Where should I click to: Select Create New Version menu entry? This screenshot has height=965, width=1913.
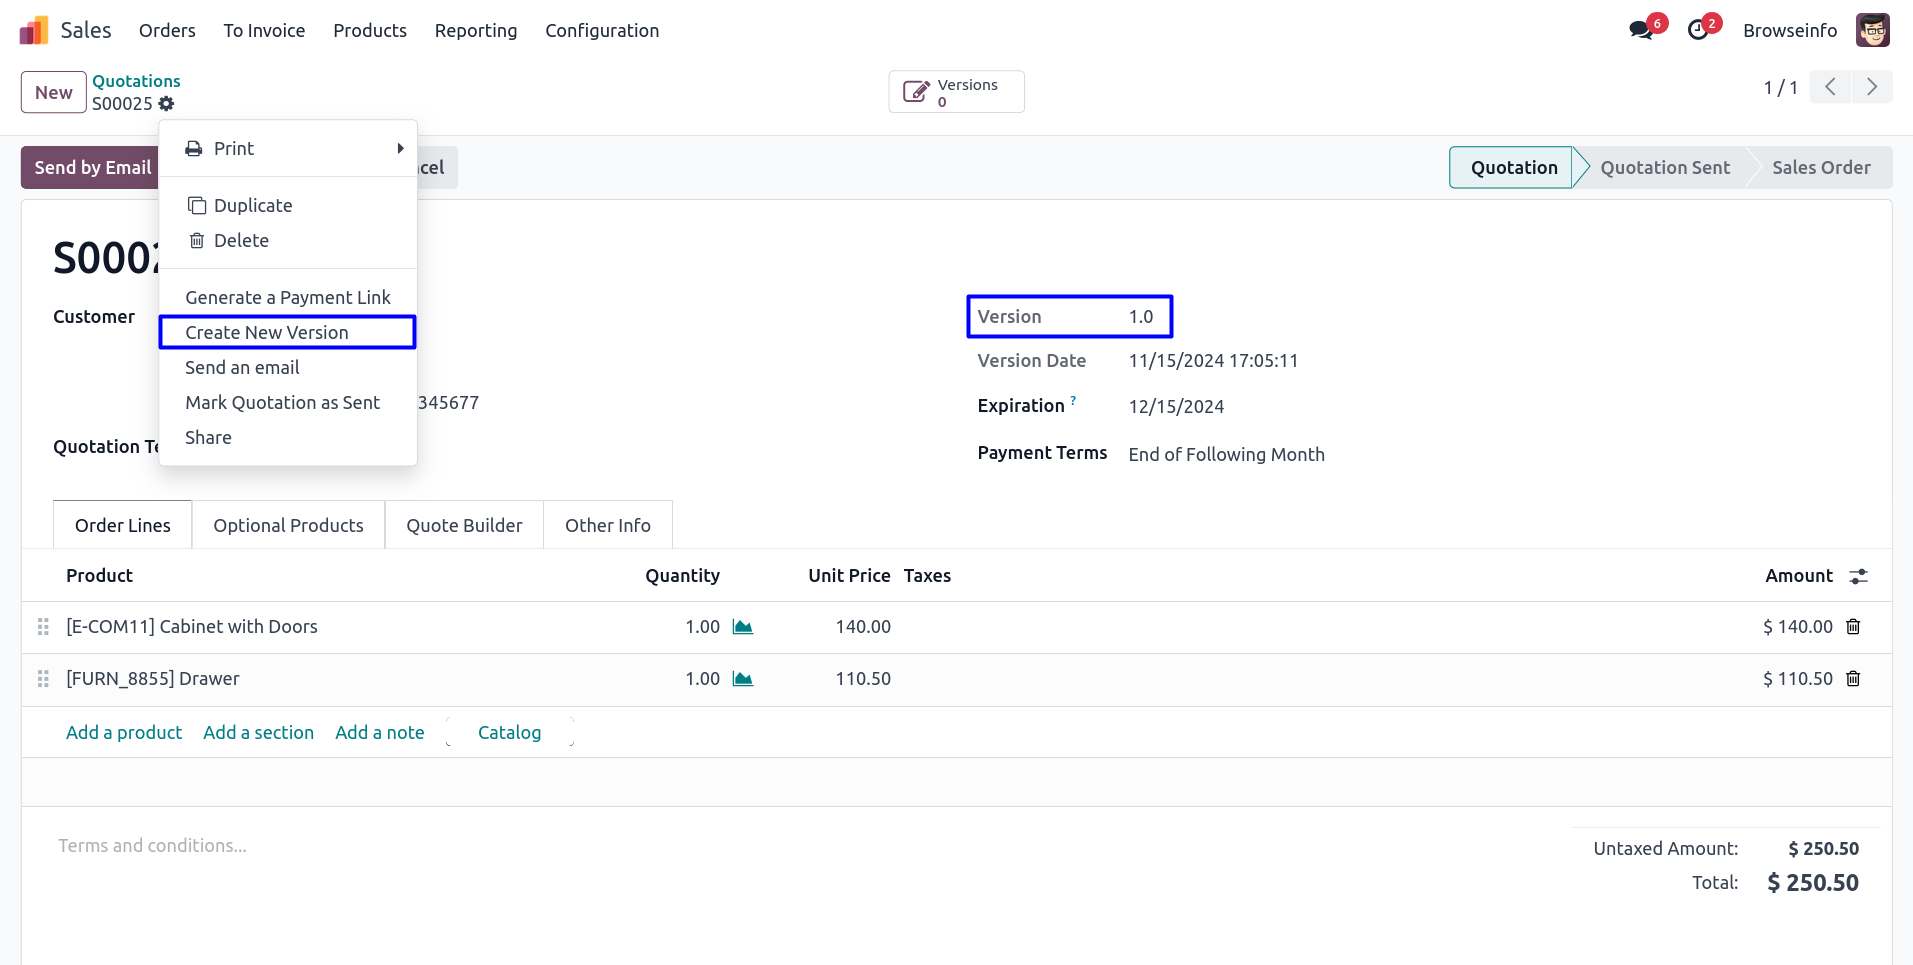(x=267, y=333)
